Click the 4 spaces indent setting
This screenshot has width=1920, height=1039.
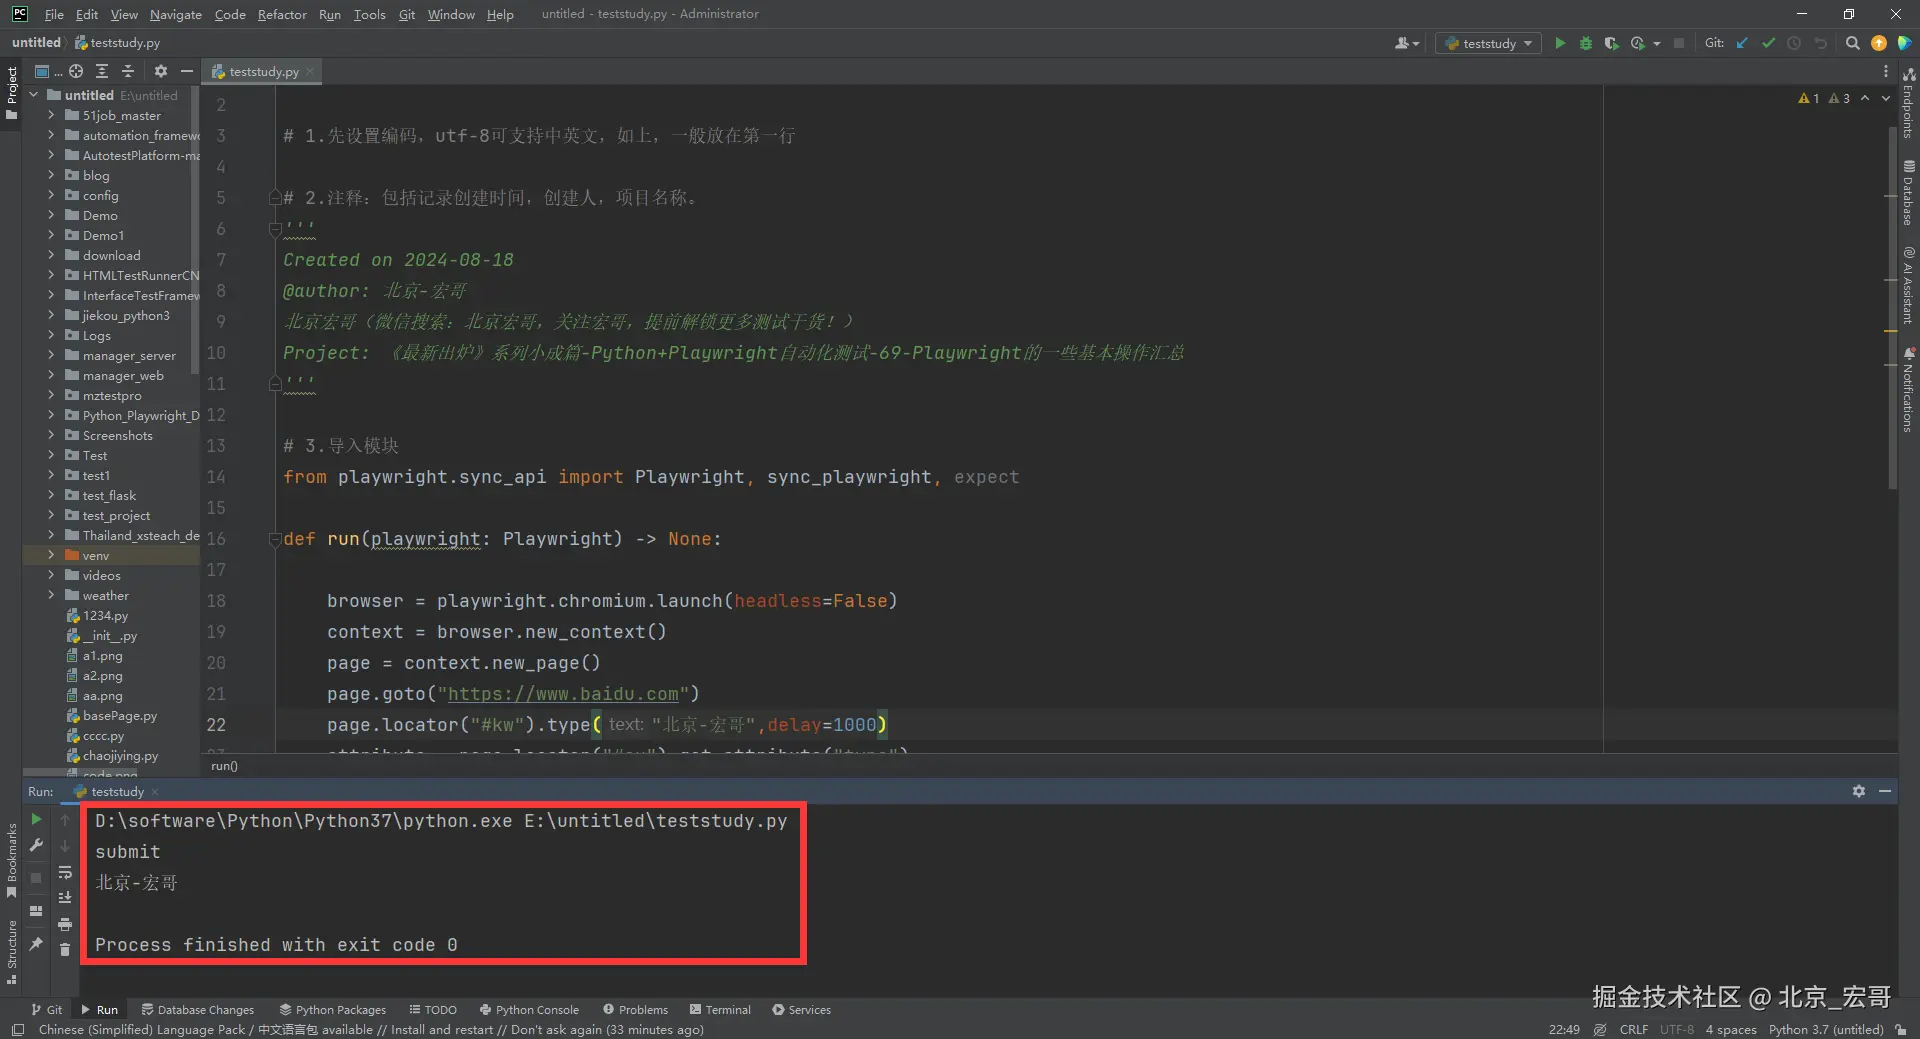click(x=1730, y=1029)
